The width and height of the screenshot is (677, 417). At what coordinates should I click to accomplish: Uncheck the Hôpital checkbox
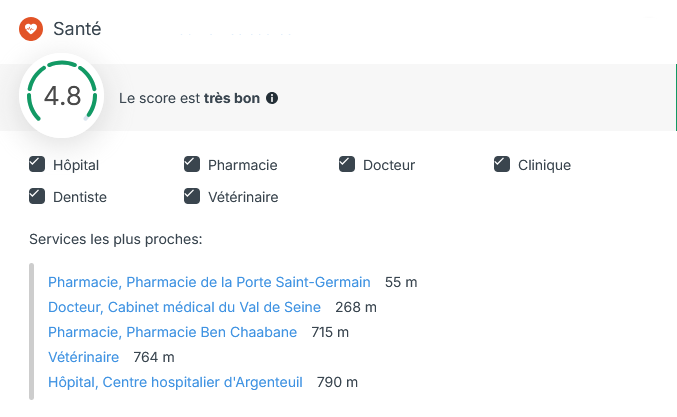[37, 165]
